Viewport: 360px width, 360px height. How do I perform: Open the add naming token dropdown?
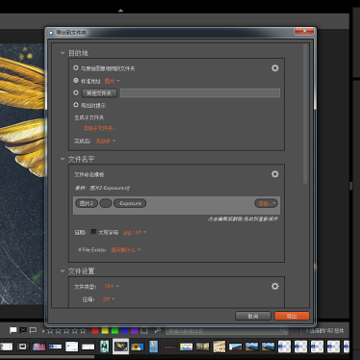click(266, 203)
